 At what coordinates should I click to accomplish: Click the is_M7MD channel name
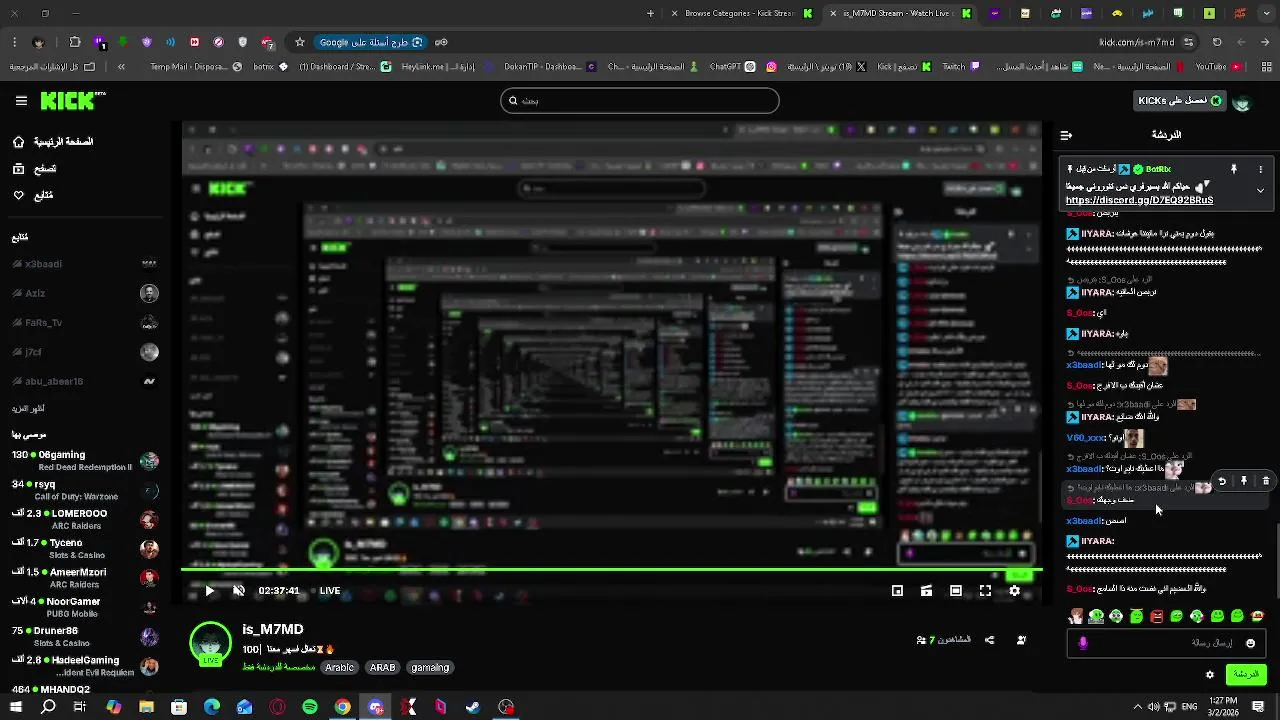pos(273,630)
